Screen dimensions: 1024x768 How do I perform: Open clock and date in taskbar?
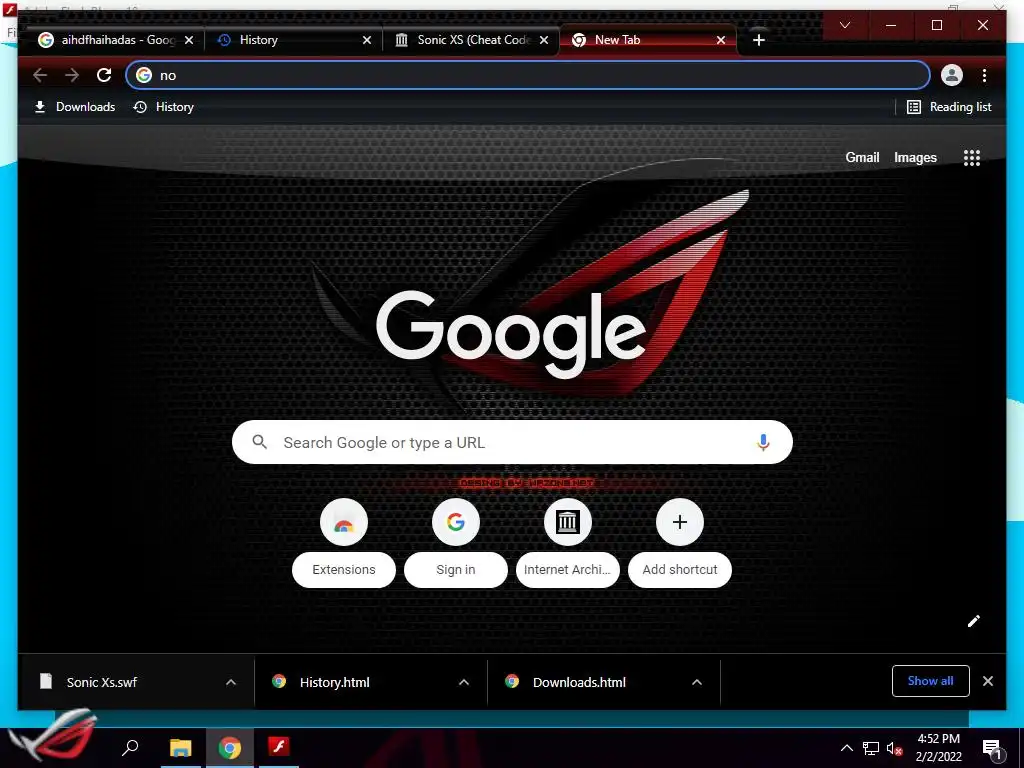(x=938, y=748)
